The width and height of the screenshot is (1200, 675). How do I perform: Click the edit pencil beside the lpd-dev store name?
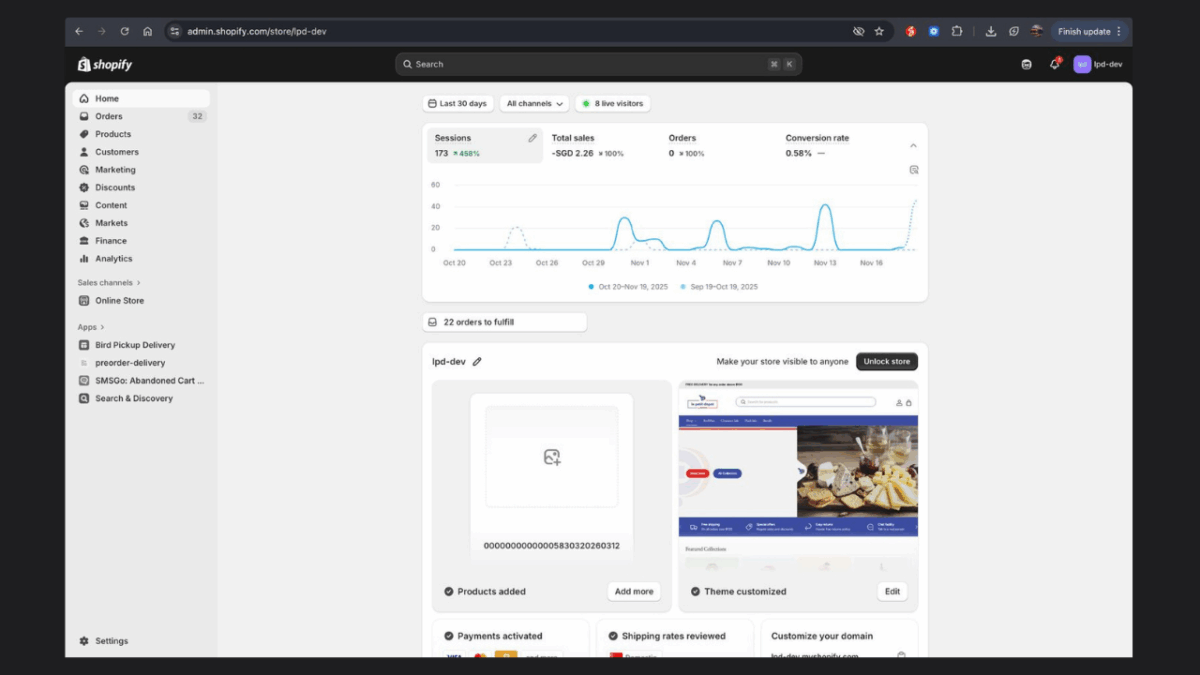(477, 362)
